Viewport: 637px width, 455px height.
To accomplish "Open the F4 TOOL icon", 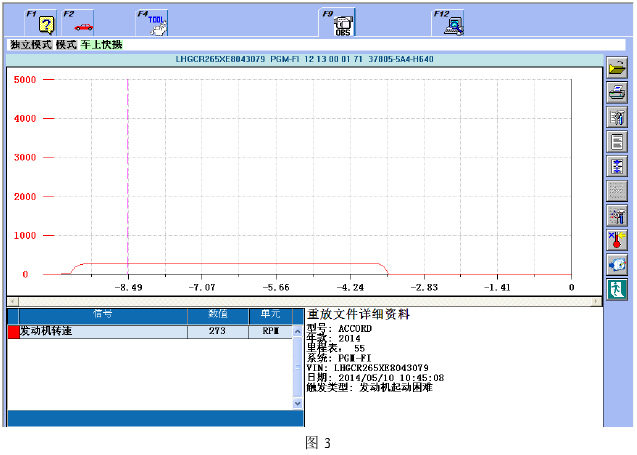I will (x=152, y=23).
